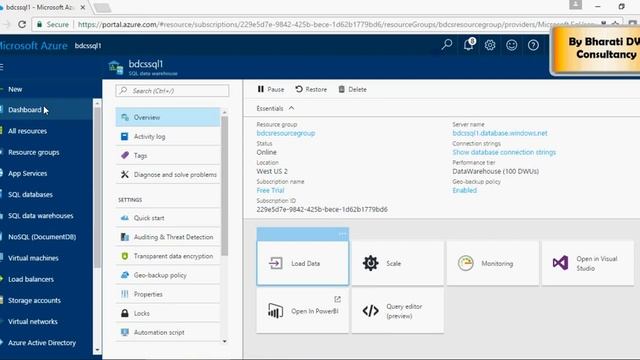The width and height of the screenshot is (640, 360).
Task: Open NoSQL (DocumentDB) in sidebar
Action: (46, 237)
